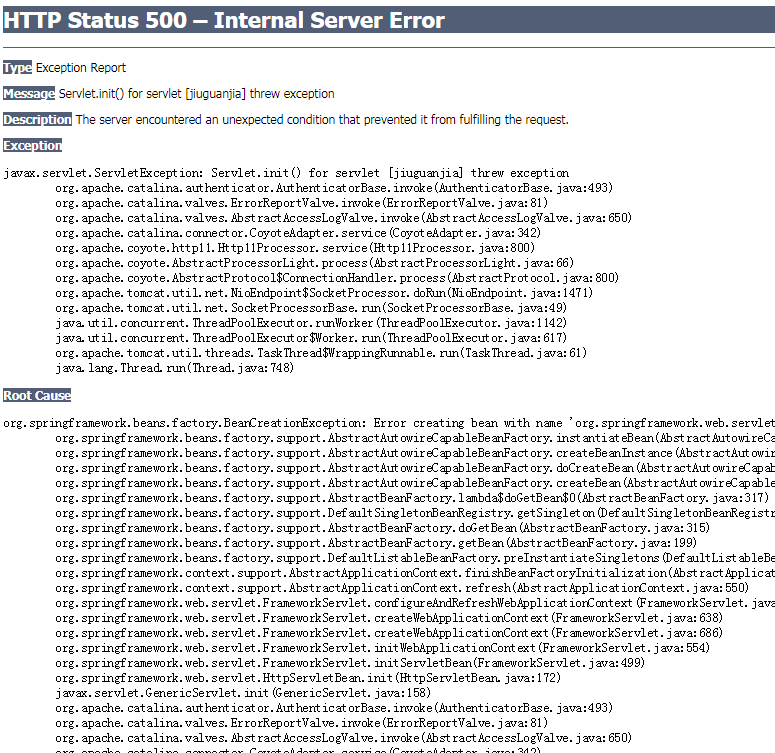This screenshot has height=753, width=775.
Task: Click the instantiateBean stack line
Action: [415, 438]
